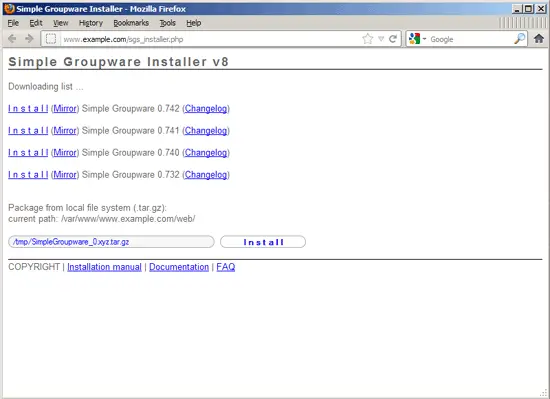550x399 pixels.
Task: Open the Documentation link
Action: pyautogui.click(x=179, y=267)
